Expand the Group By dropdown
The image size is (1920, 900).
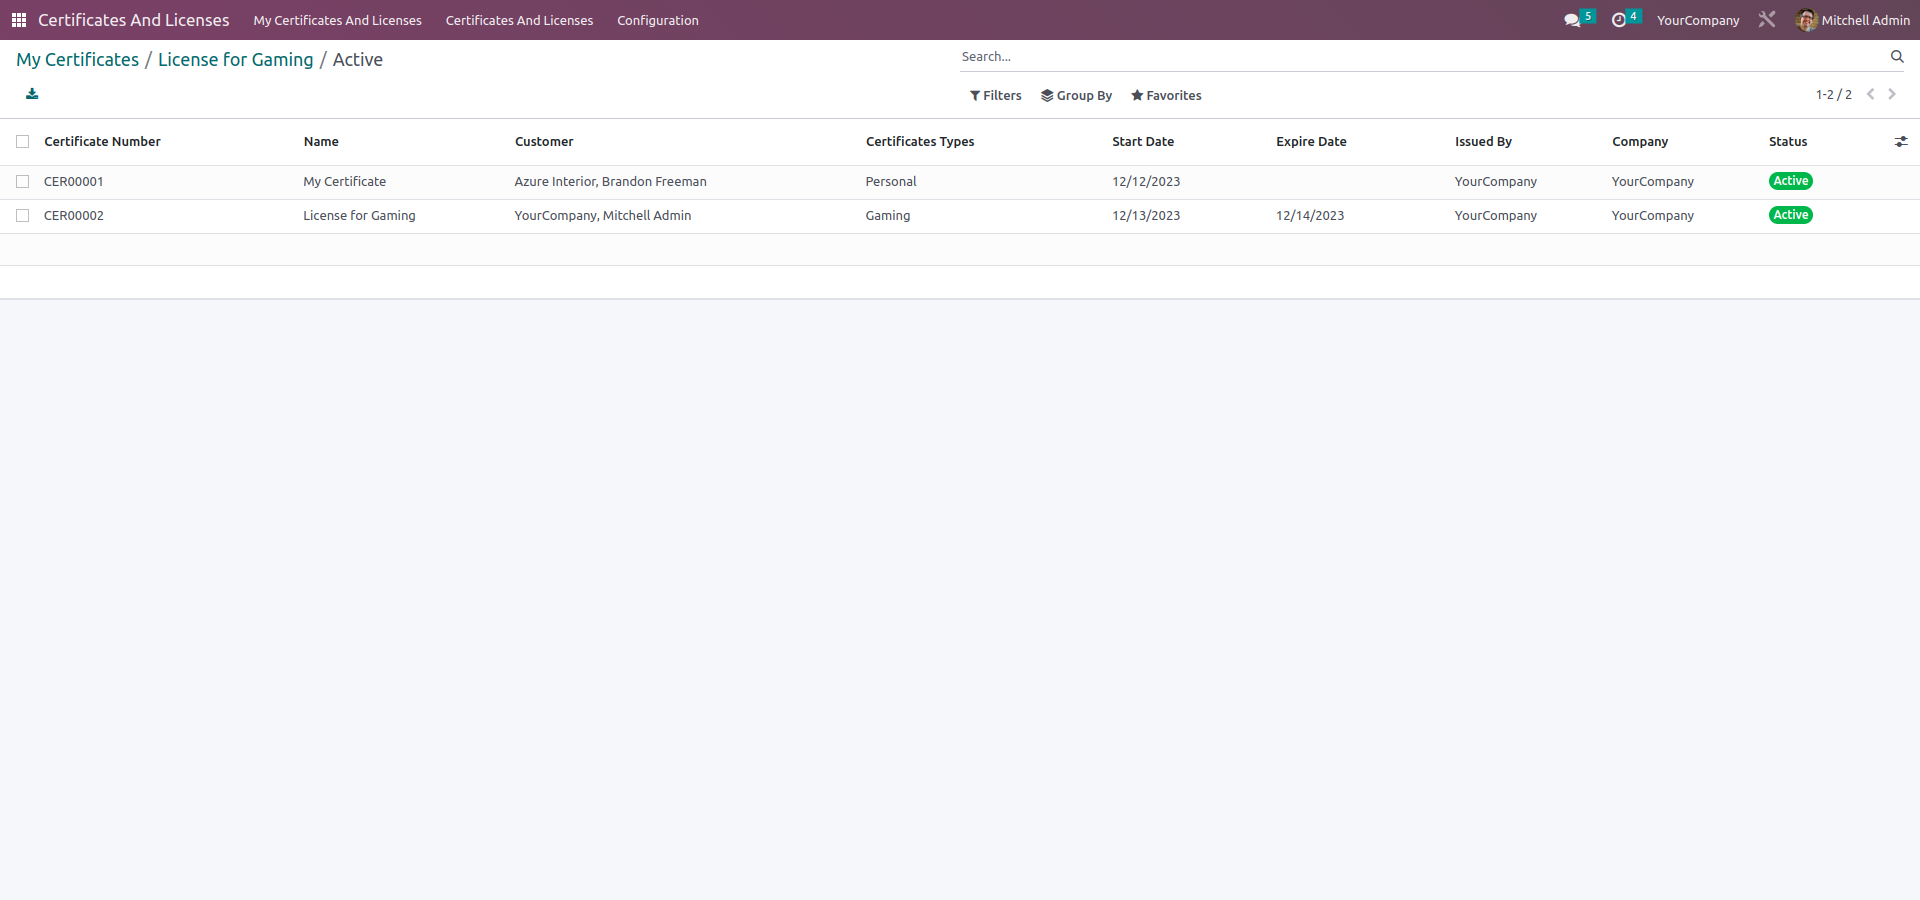point(1076,96)
